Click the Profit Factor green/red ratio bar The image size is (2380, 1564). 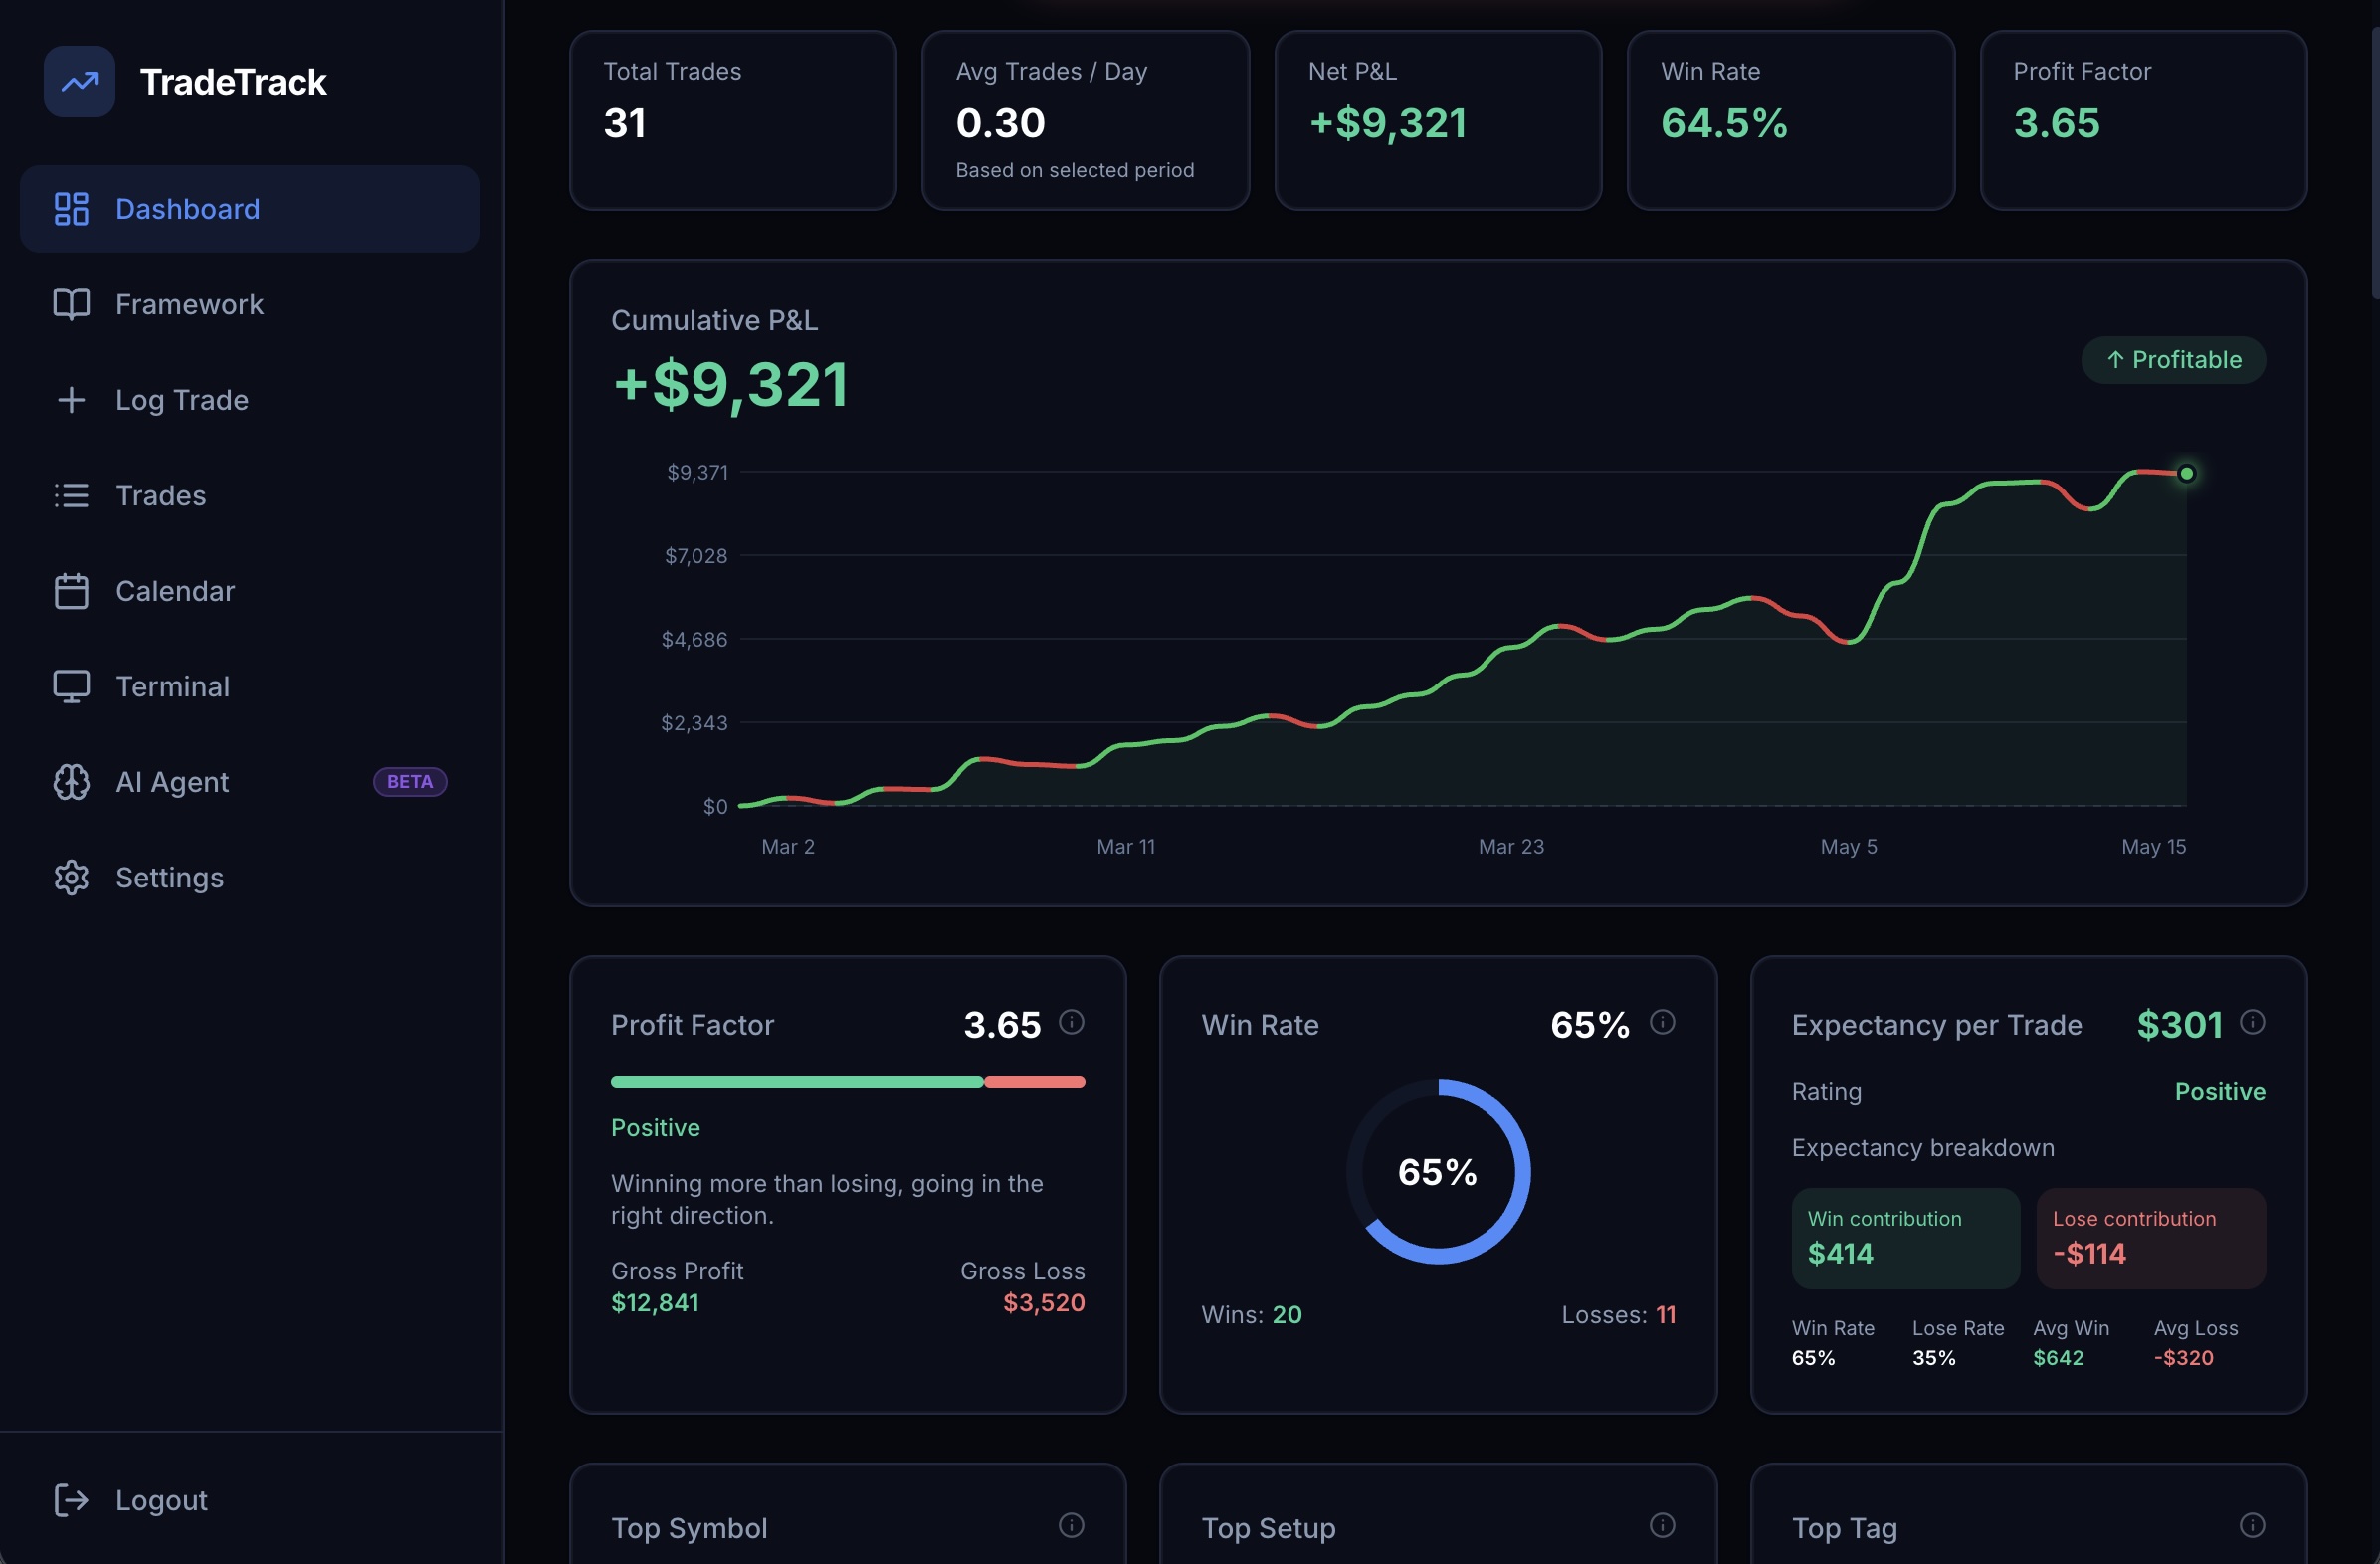848,1082
